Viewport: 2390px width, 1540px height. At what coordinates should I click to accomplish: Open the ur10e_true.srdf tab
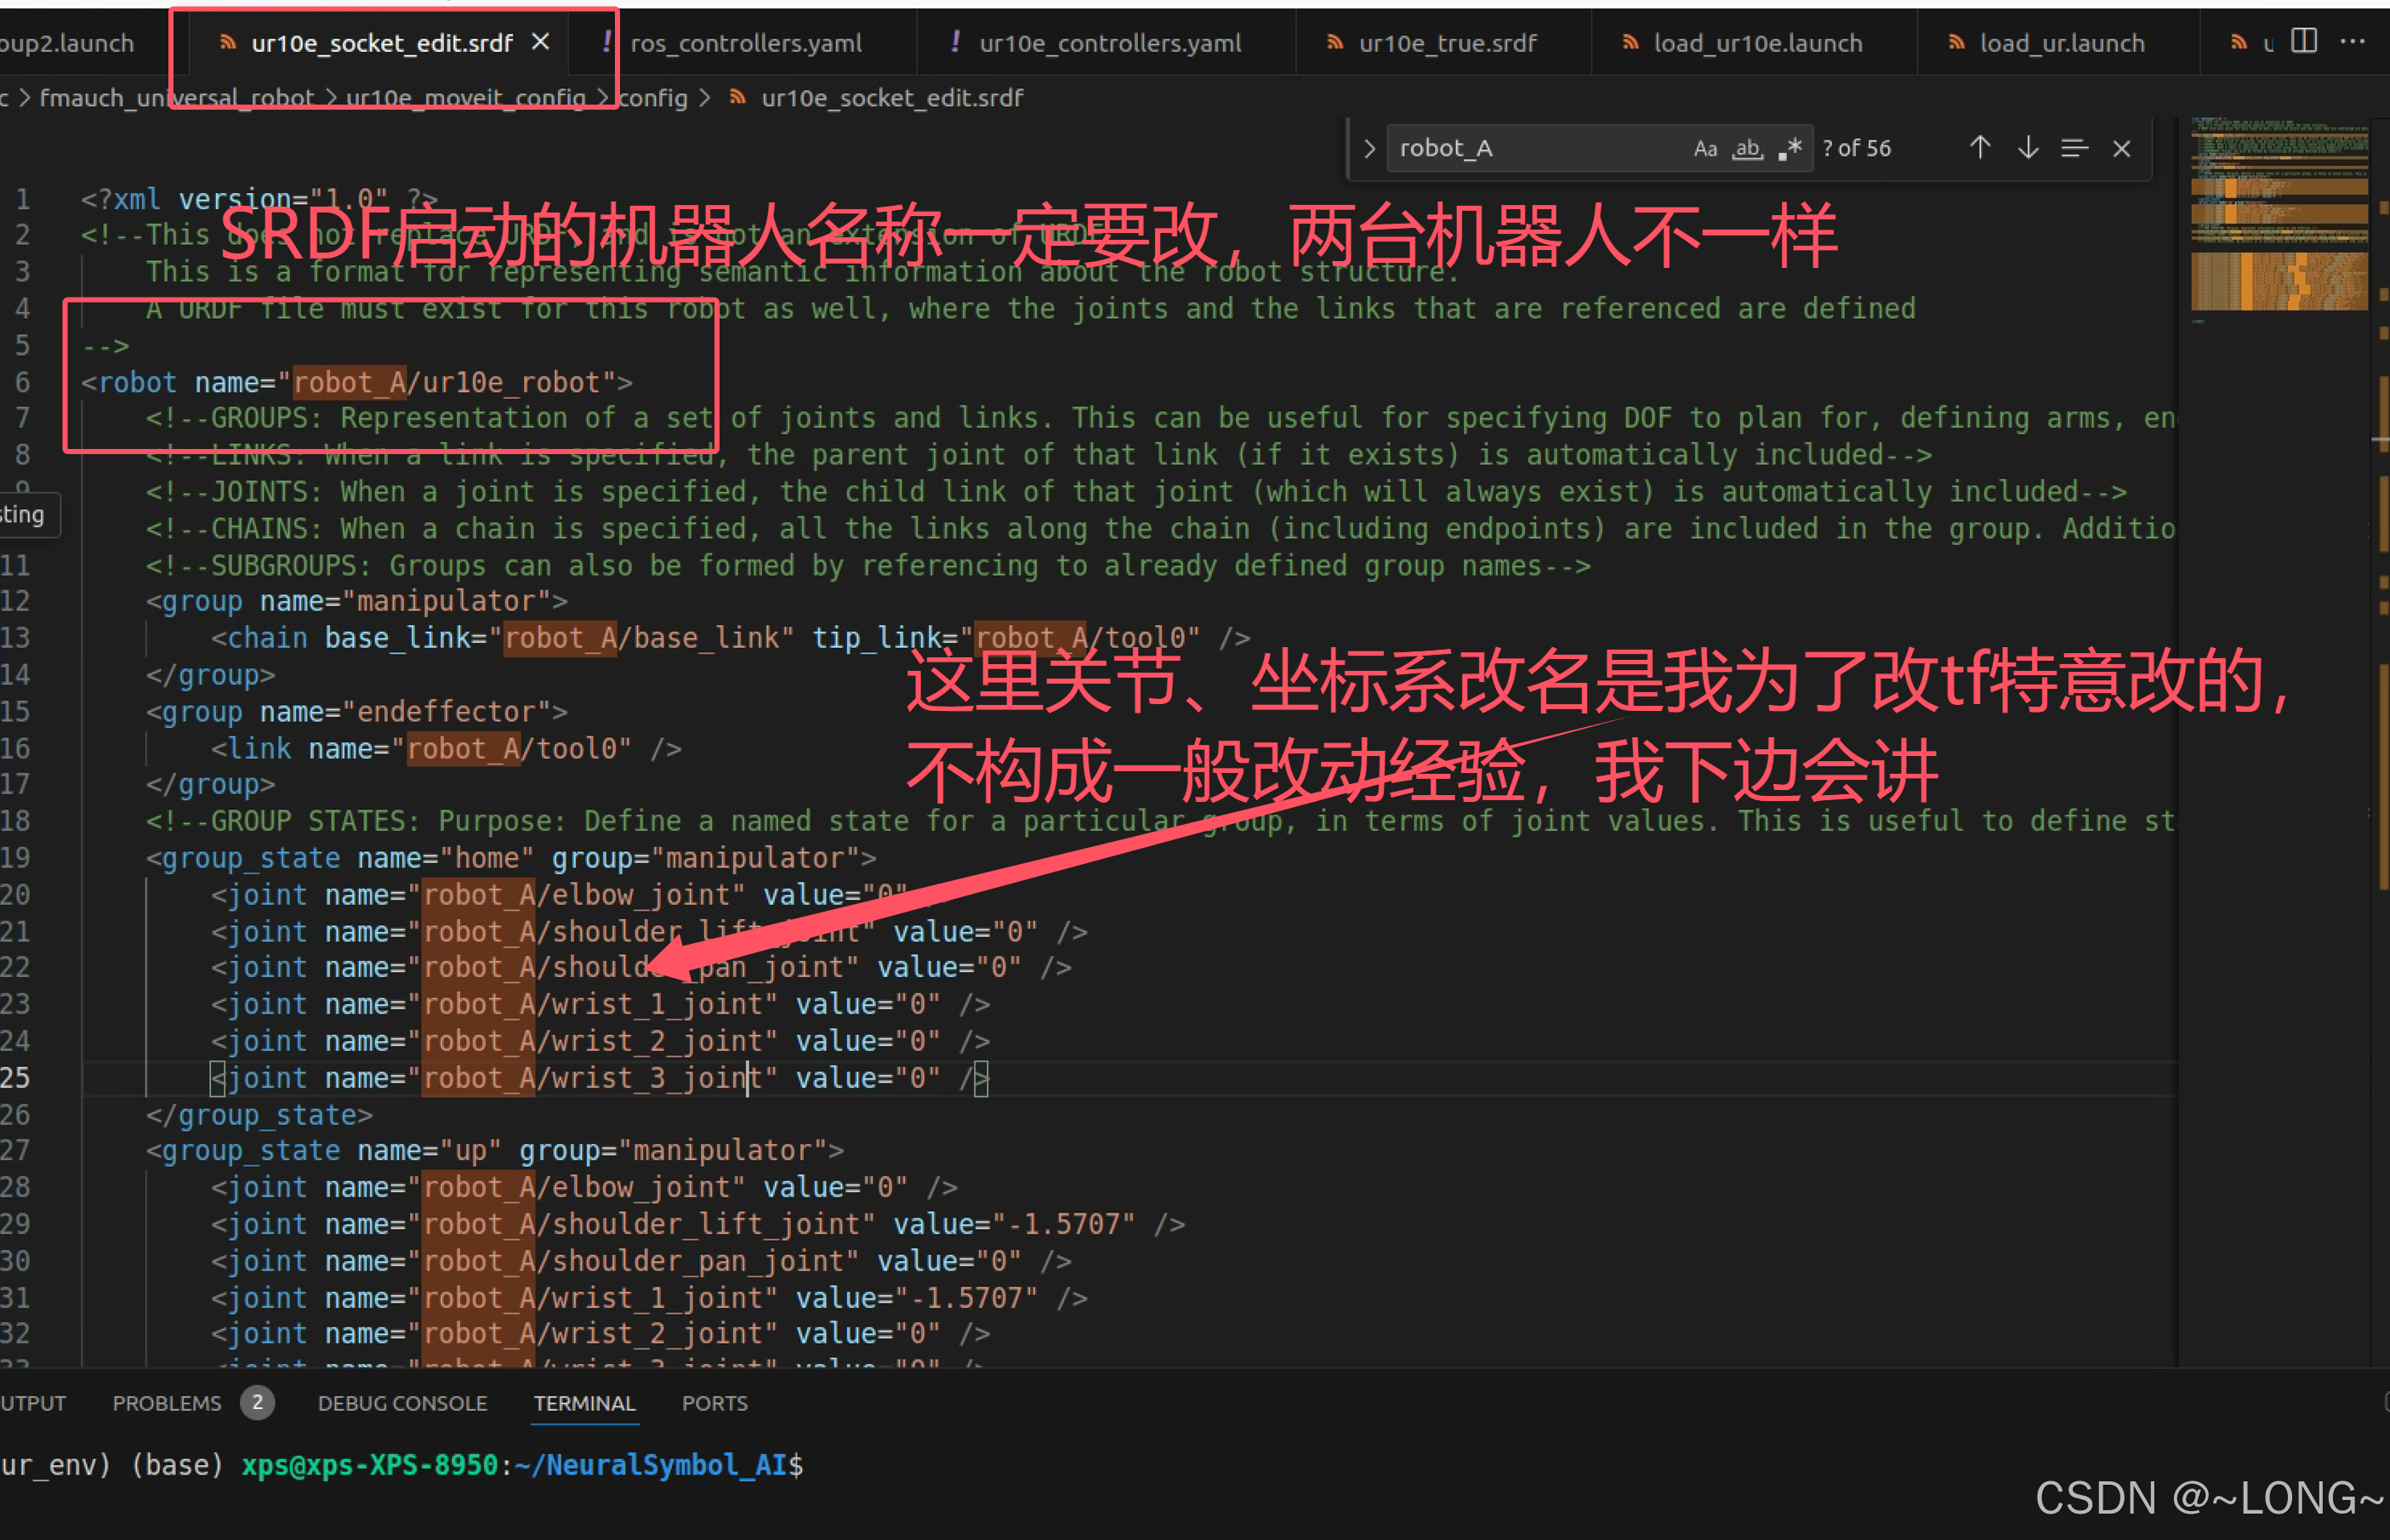click(1446, 43)
